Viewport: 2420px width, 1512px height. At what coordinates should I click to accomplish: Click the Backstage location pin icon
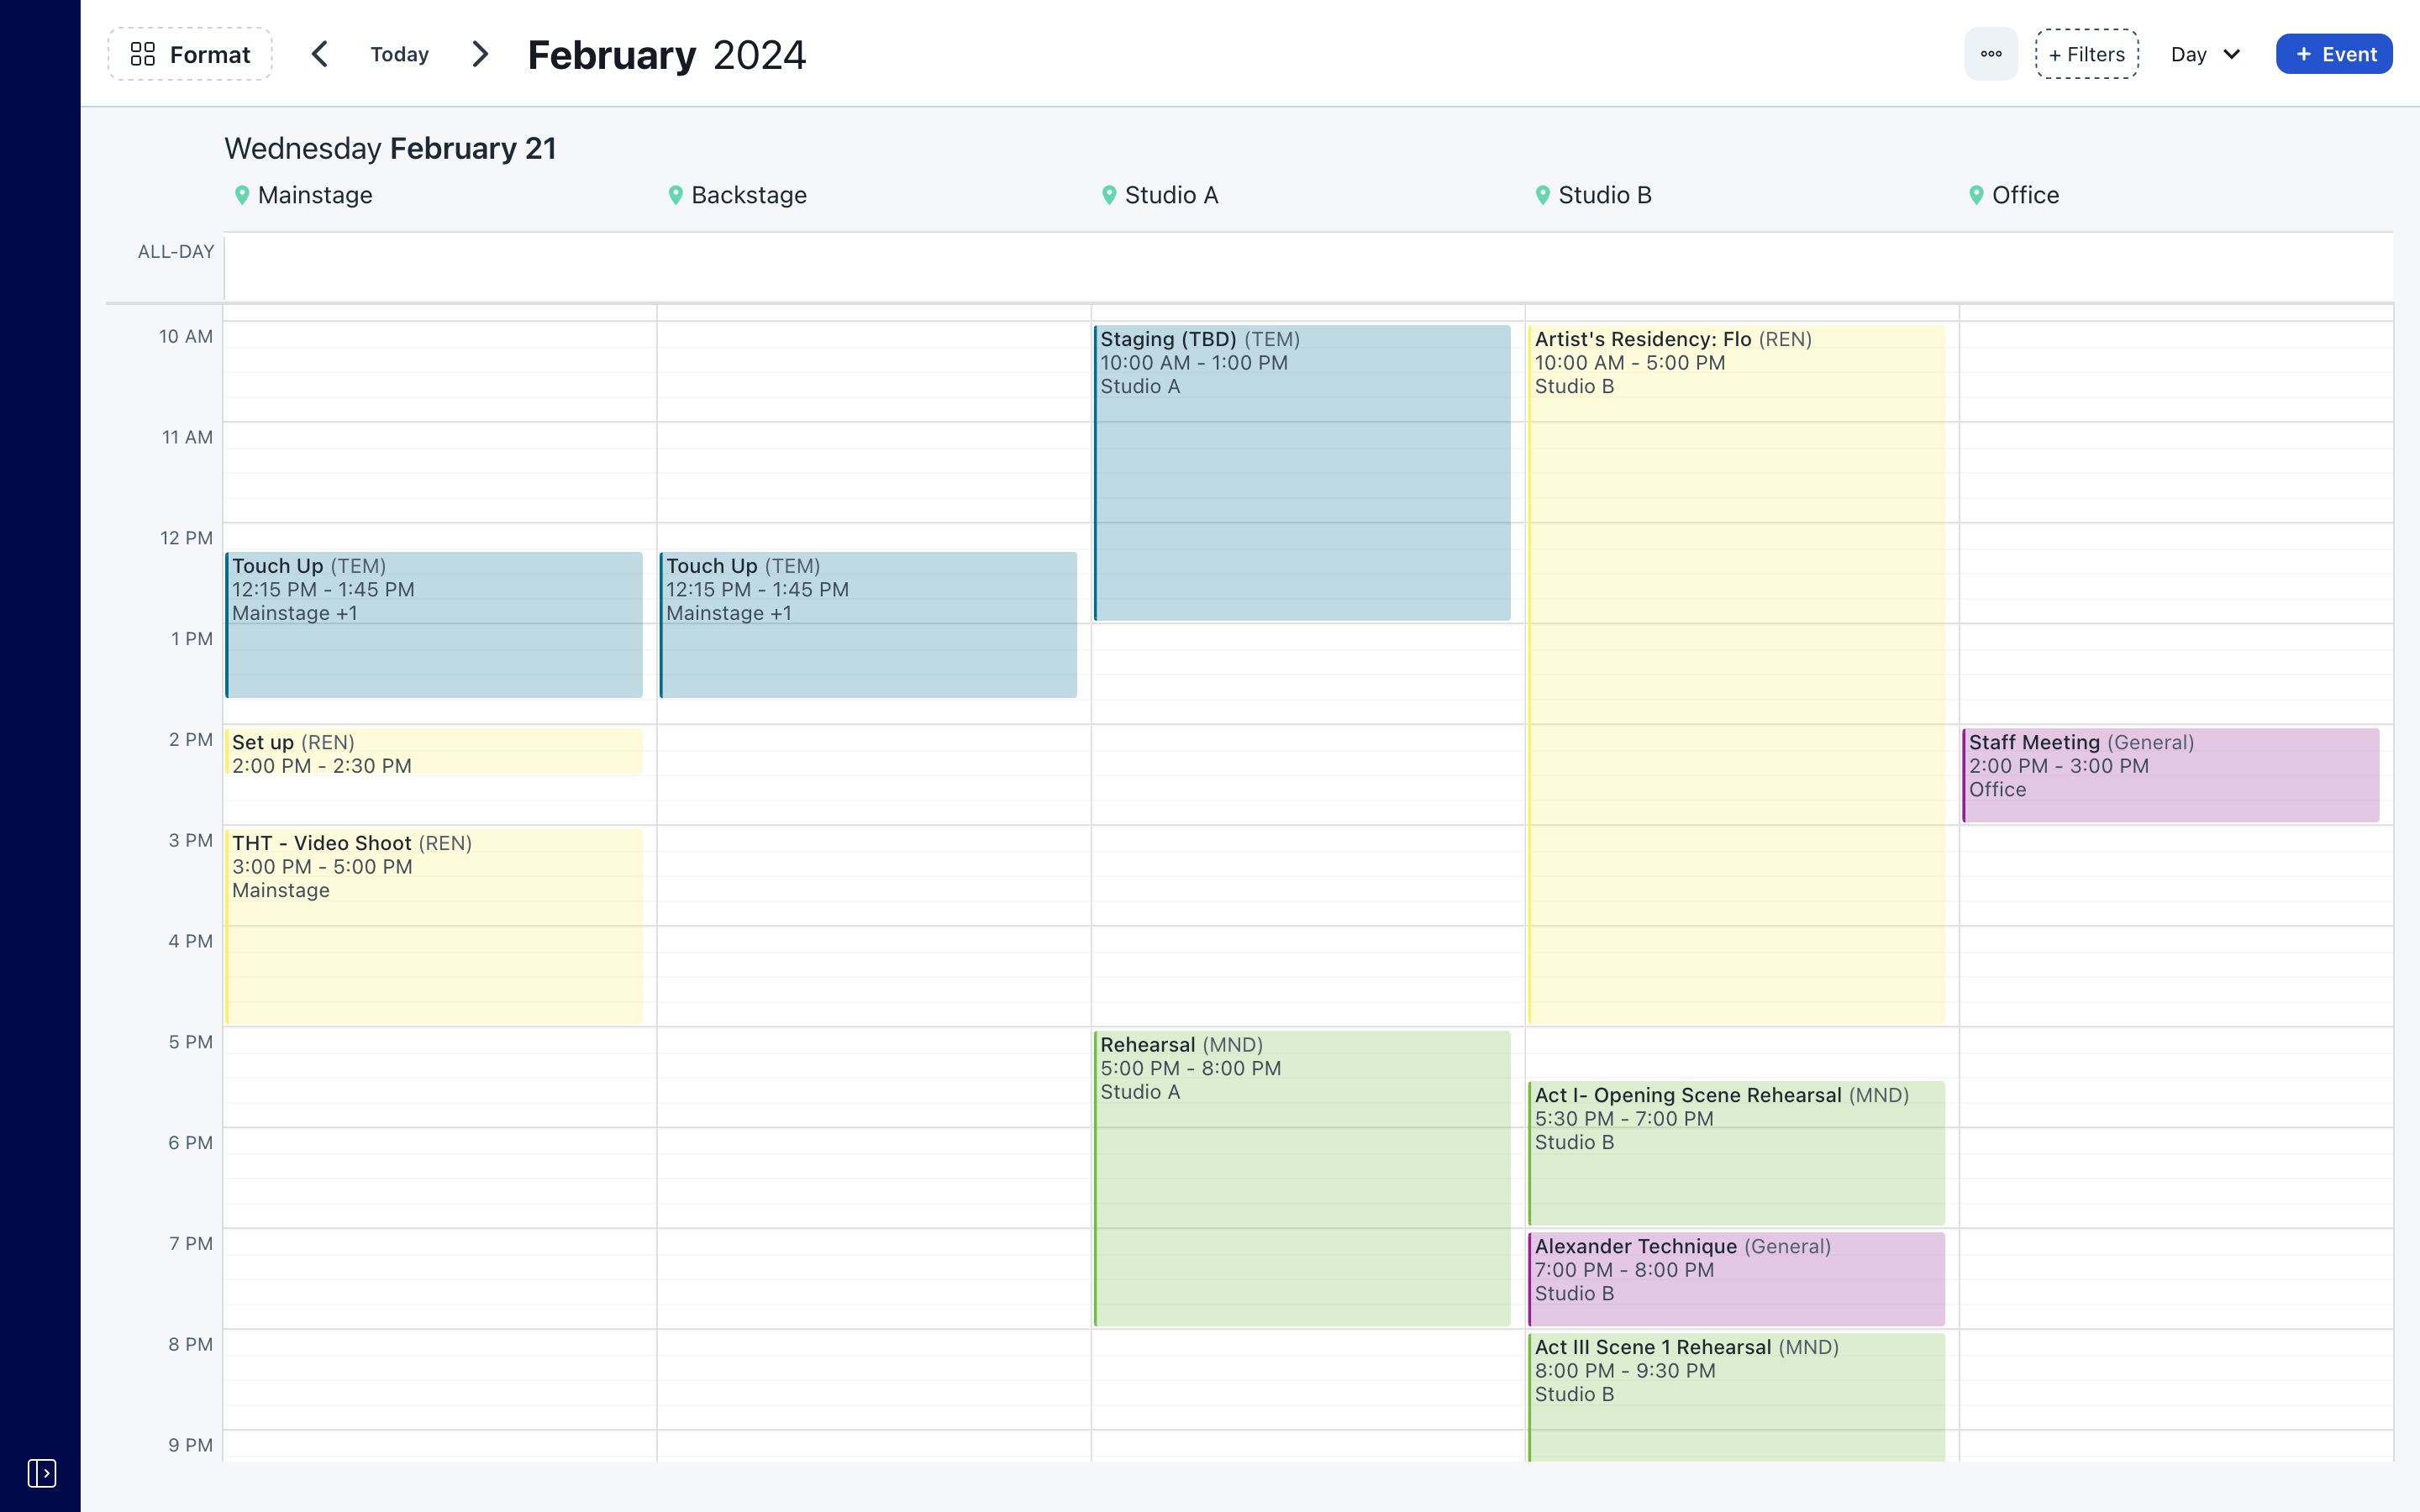[x=676, y=195]
